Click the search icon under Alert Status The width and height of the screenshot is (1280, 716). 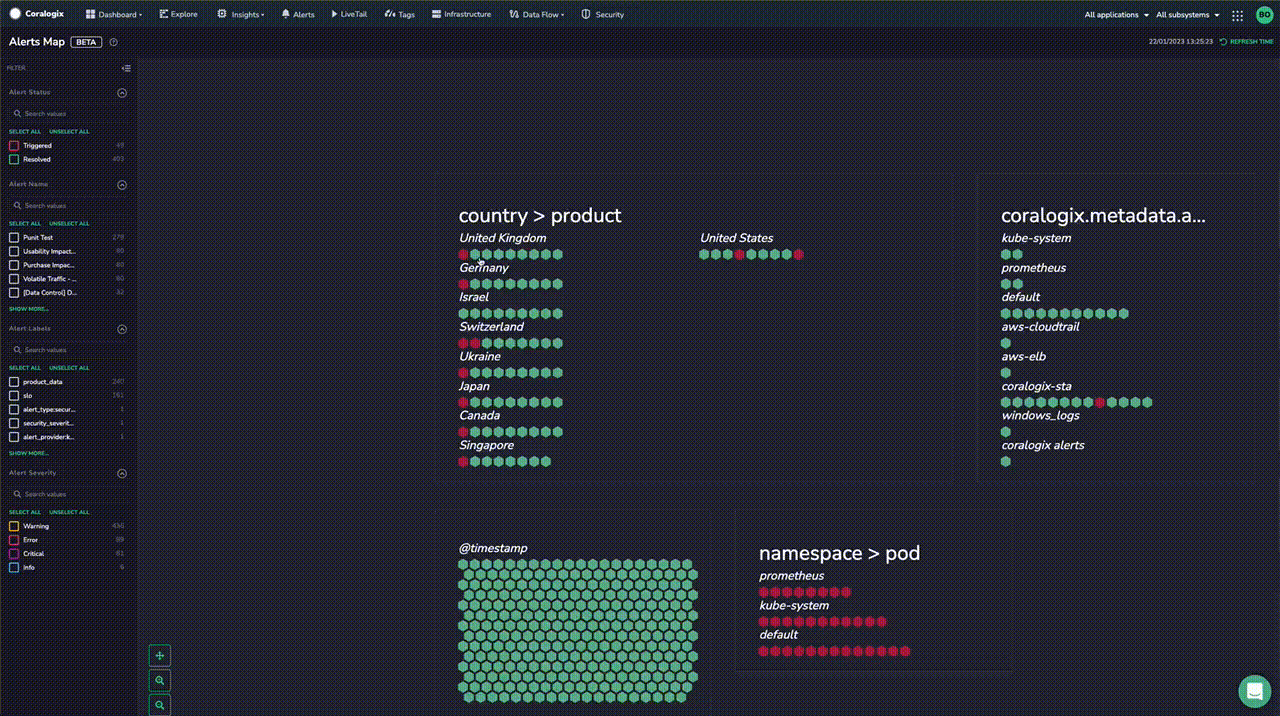(18, 114)
